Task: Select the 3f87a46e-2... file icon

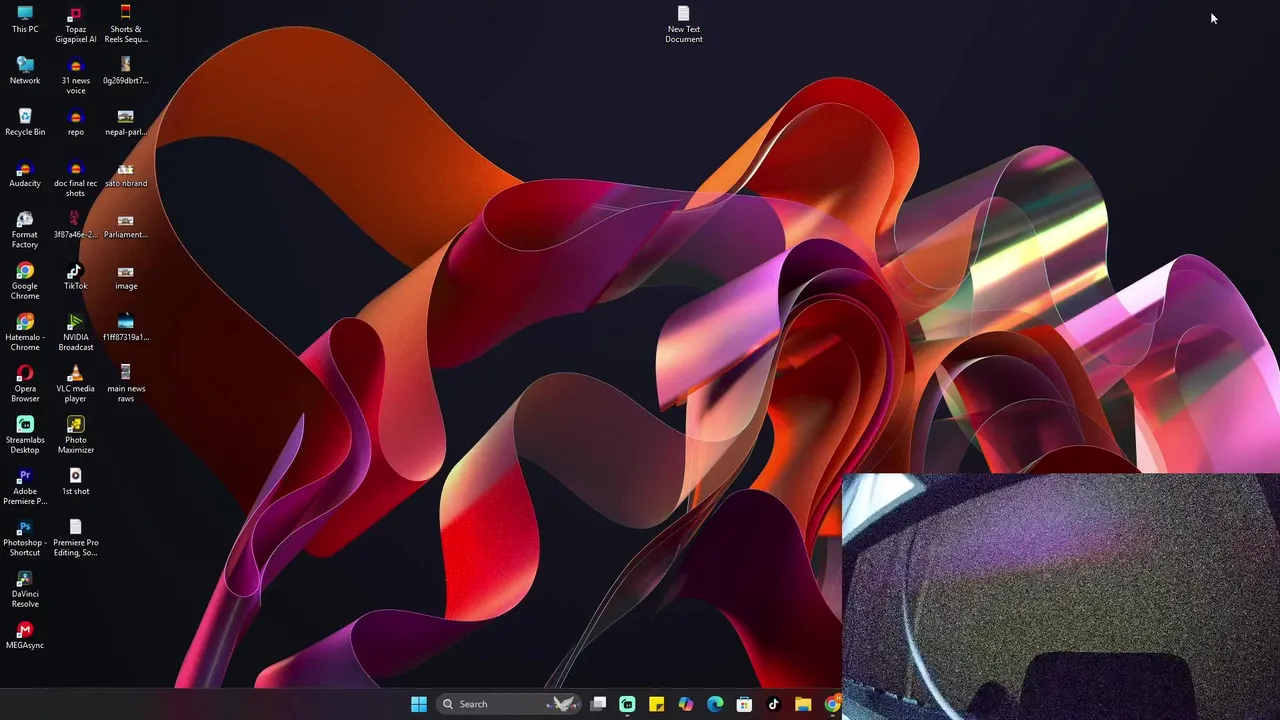Action: point(75,225)
